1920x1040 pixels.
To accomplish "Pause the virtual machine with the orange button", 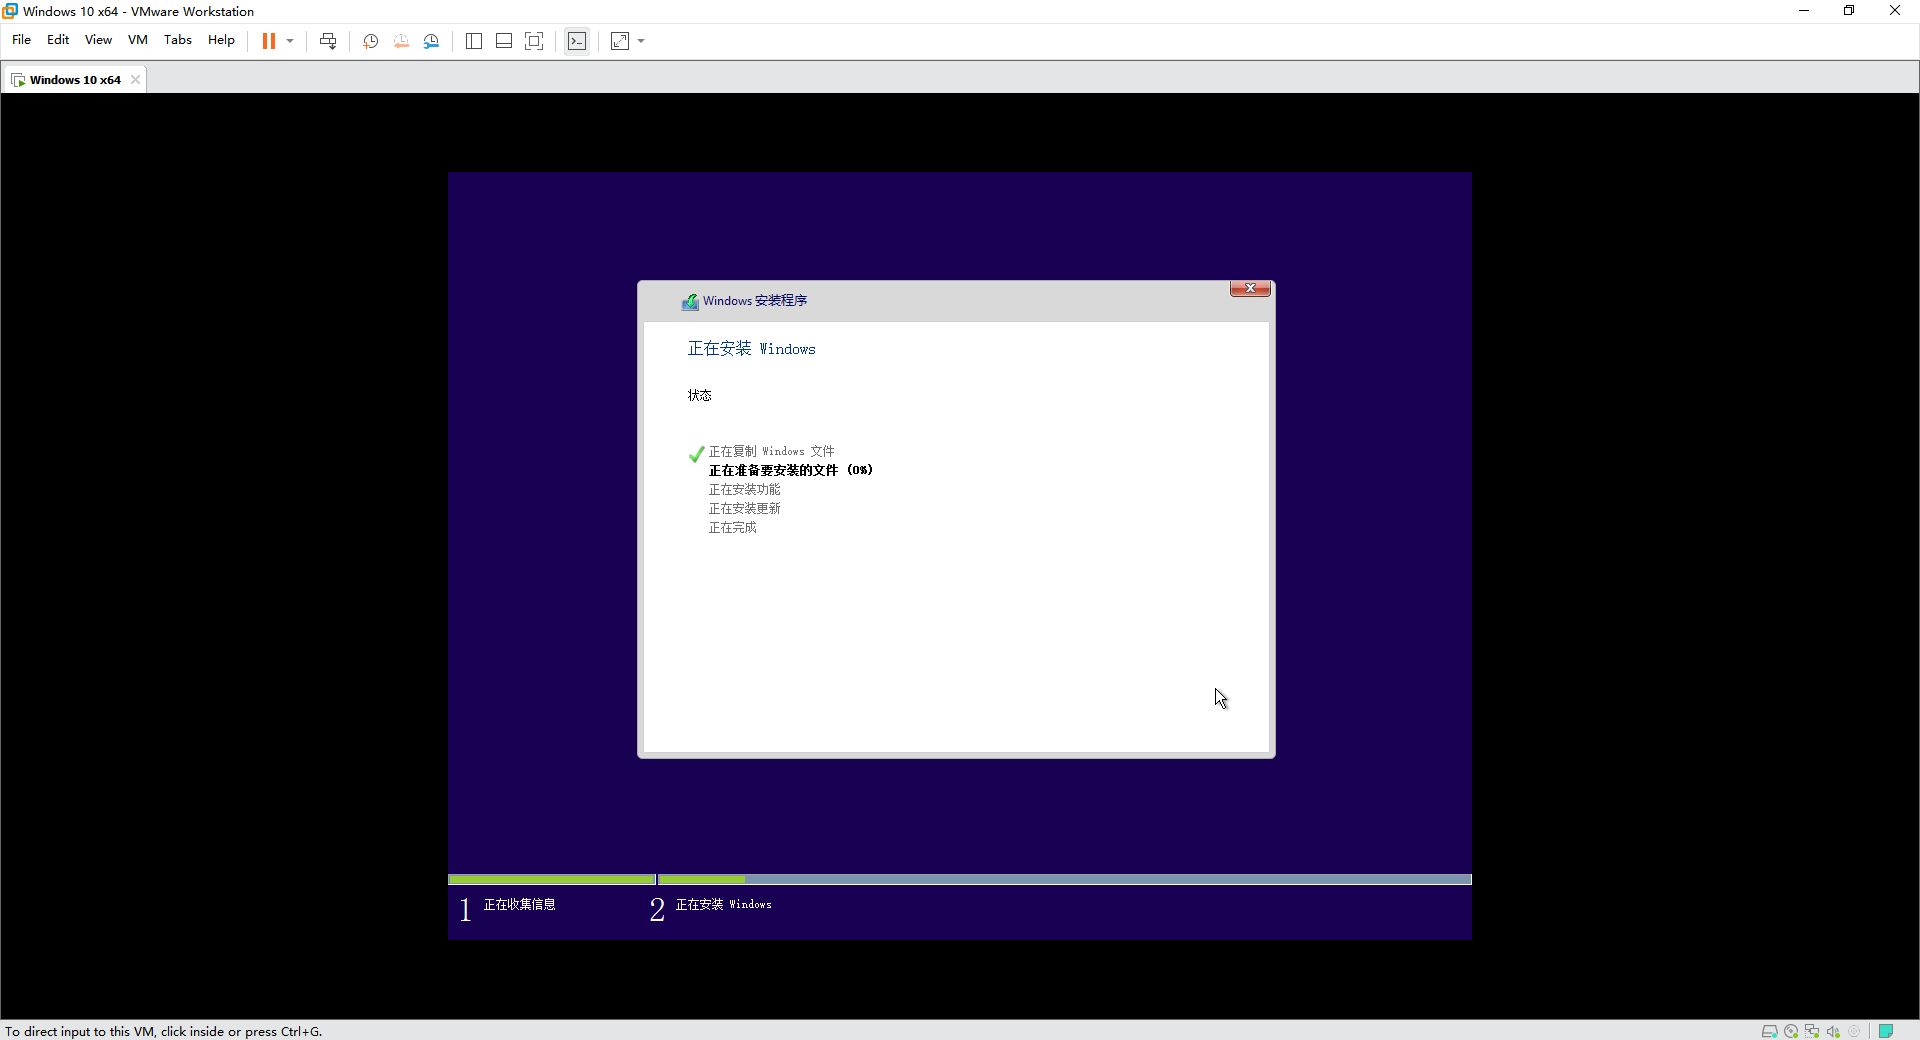I will (x=269, y=41).
